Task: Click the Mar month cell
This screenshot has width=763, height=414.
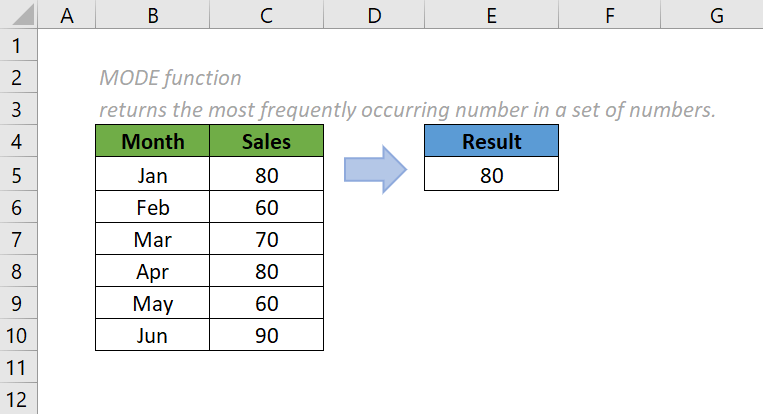Action: click(152, 239)
